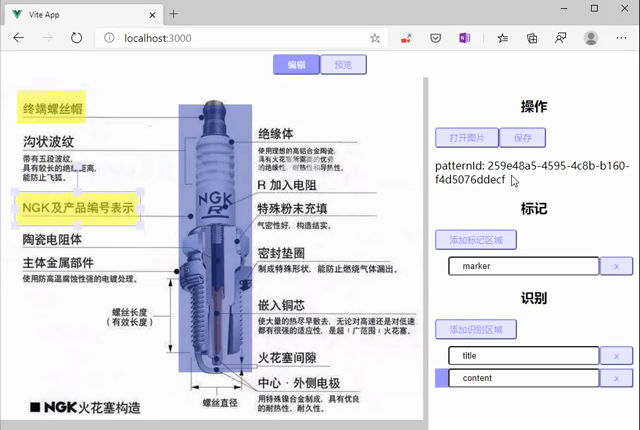Open the Favorites list icon
640x430 pixels.
click(x=503, y=38)
